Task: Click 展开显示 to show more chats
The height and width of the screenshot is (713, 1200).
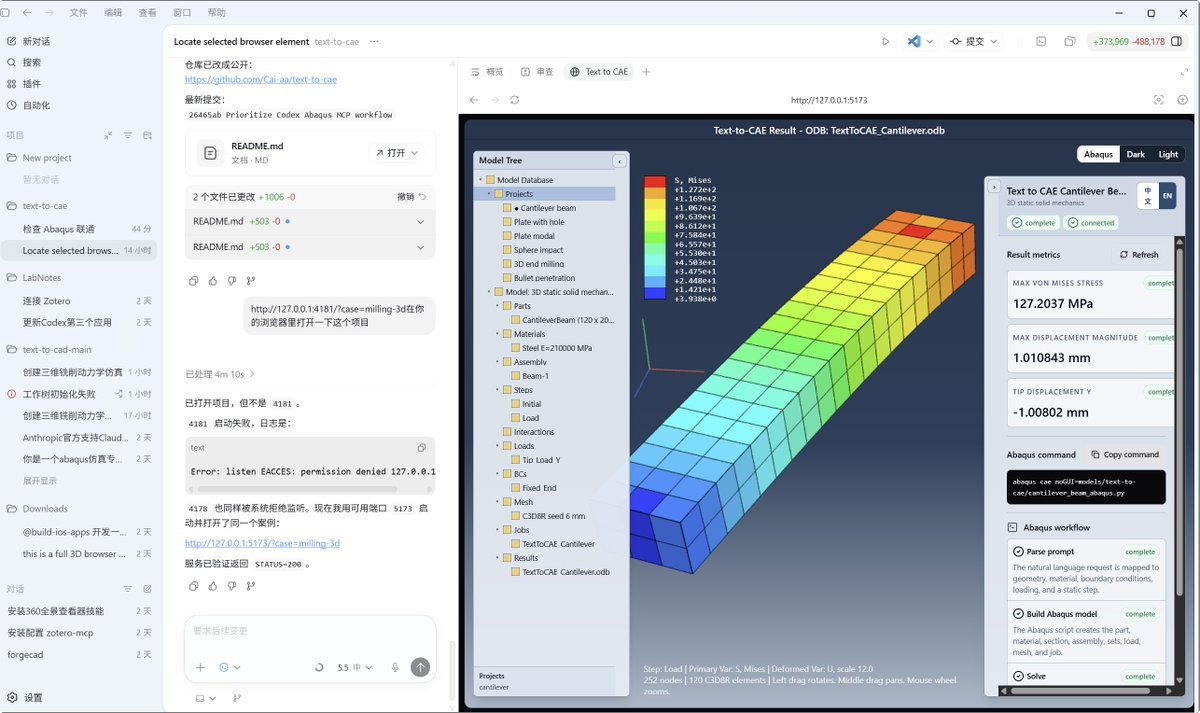Action: pyautogui.click(x=40, y=480)
